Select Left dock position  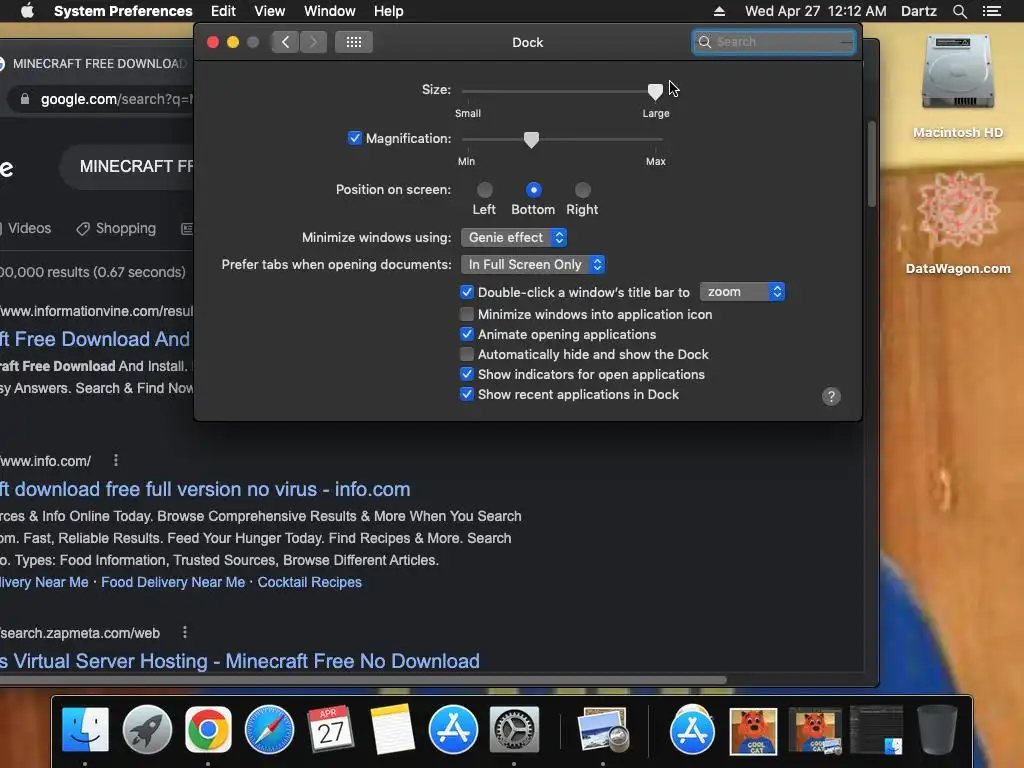[484, 190]
